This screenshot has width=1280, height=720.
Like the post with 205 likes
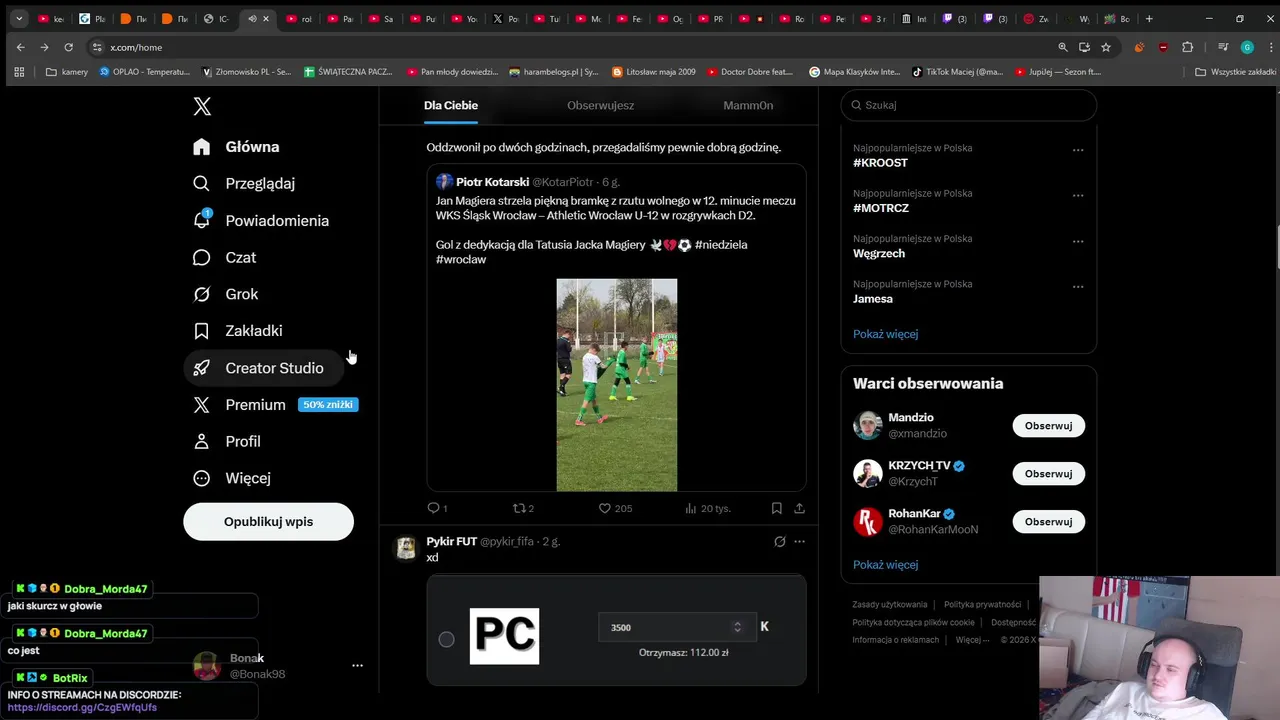[604, 508]
